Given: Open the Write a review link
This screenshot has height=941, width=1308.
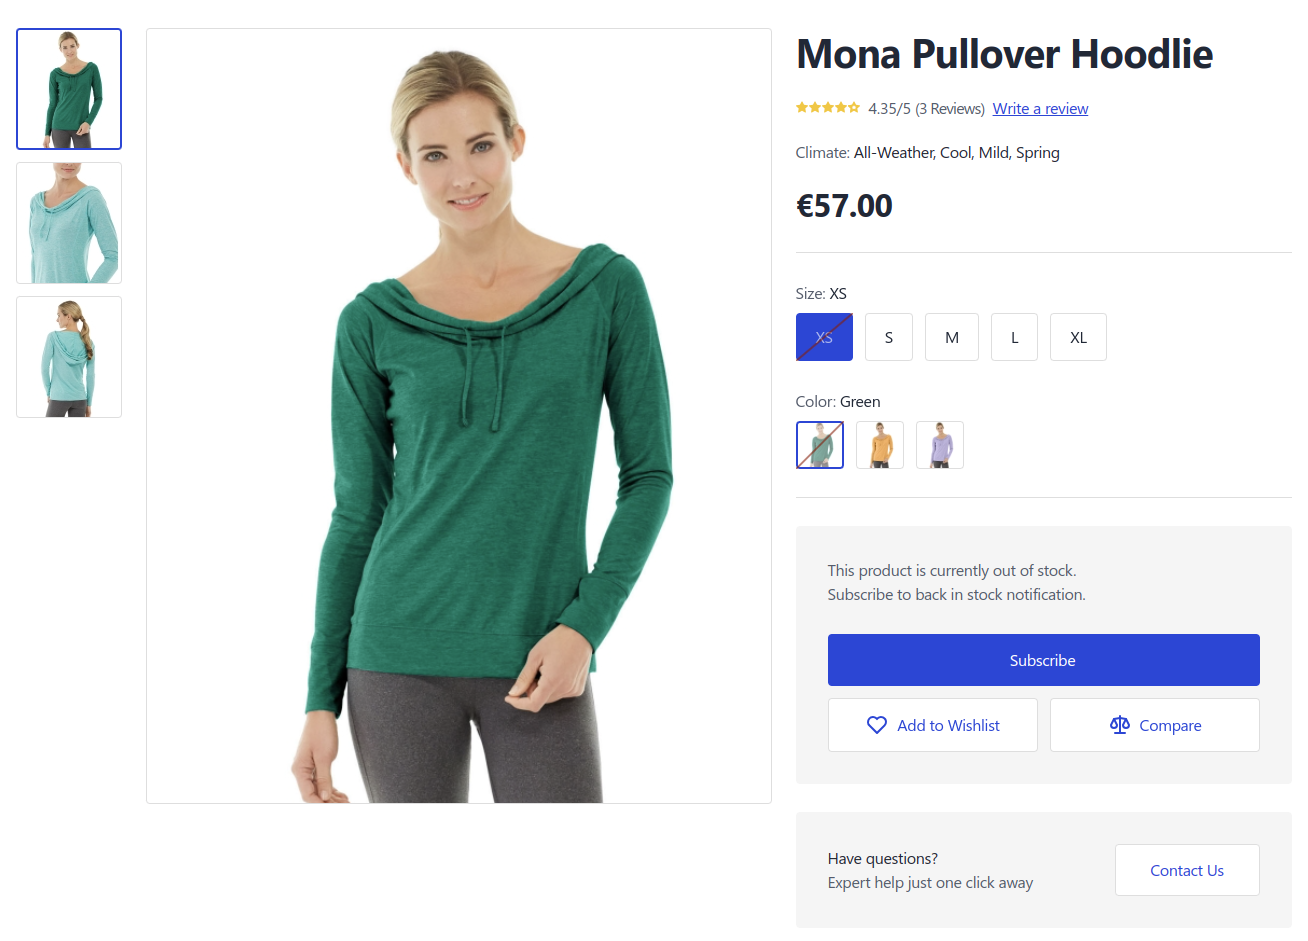Looking at the screenshot, I should click(1040, 109).
